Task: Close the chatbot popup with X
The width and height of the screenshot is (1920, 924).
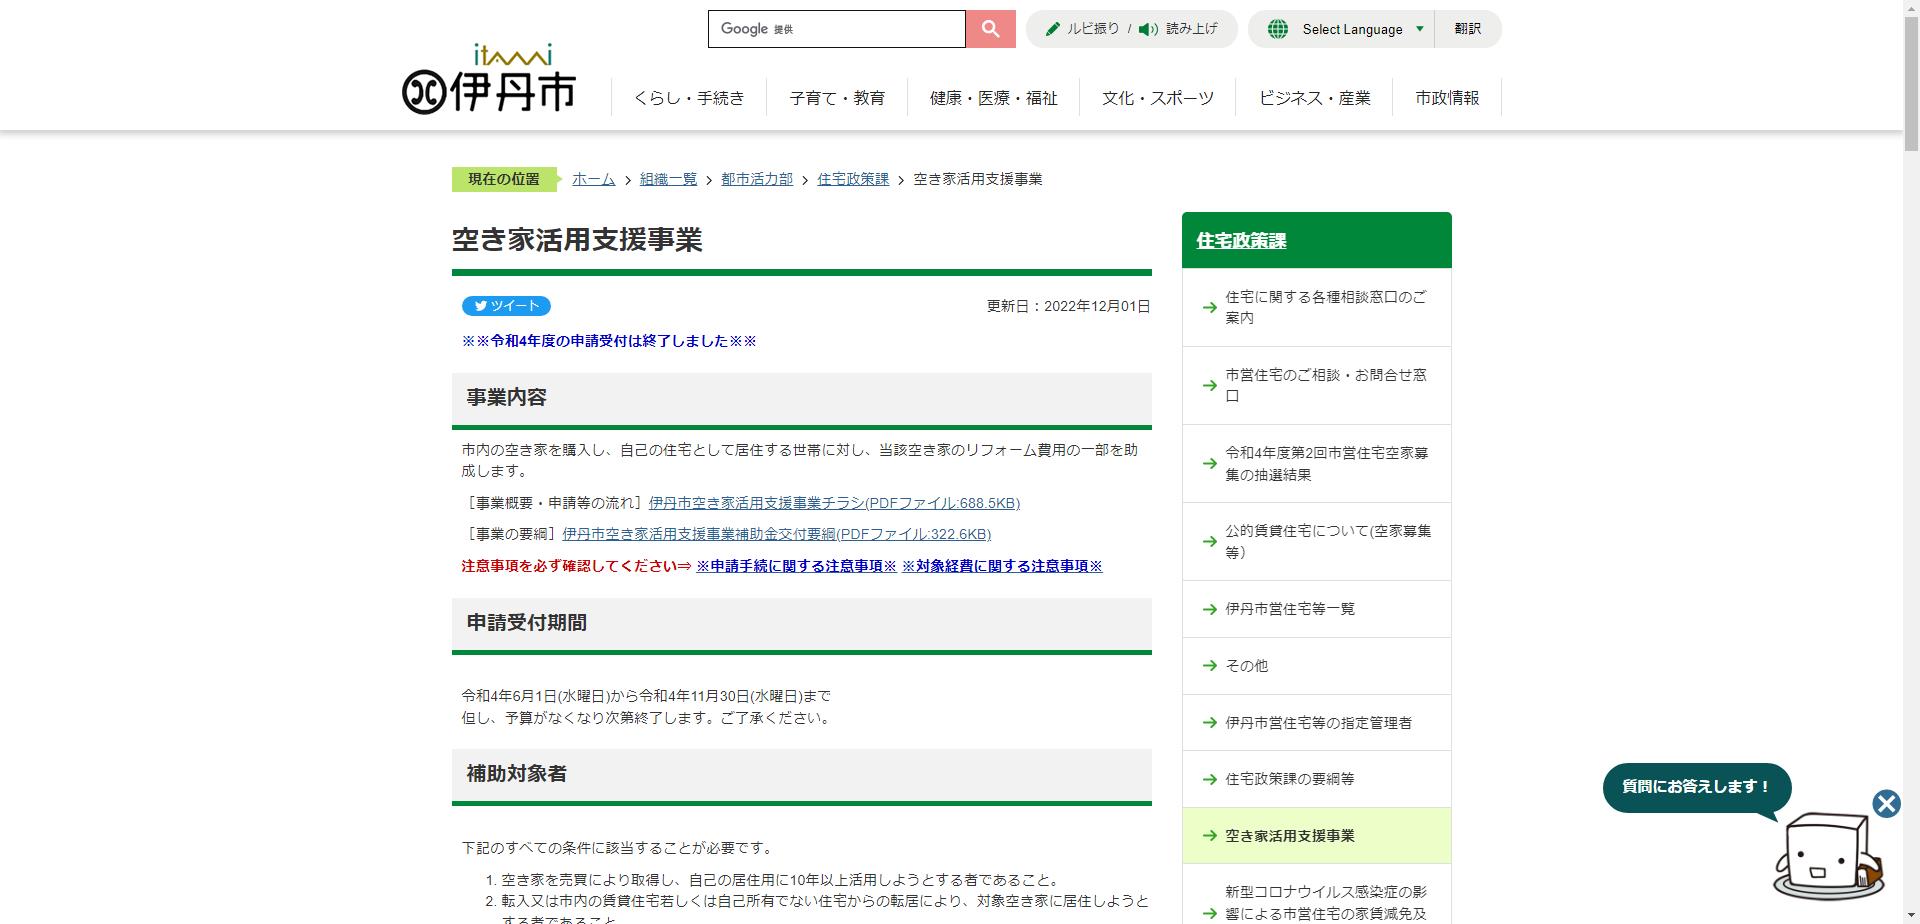Action: click(x=1886, y=804)
